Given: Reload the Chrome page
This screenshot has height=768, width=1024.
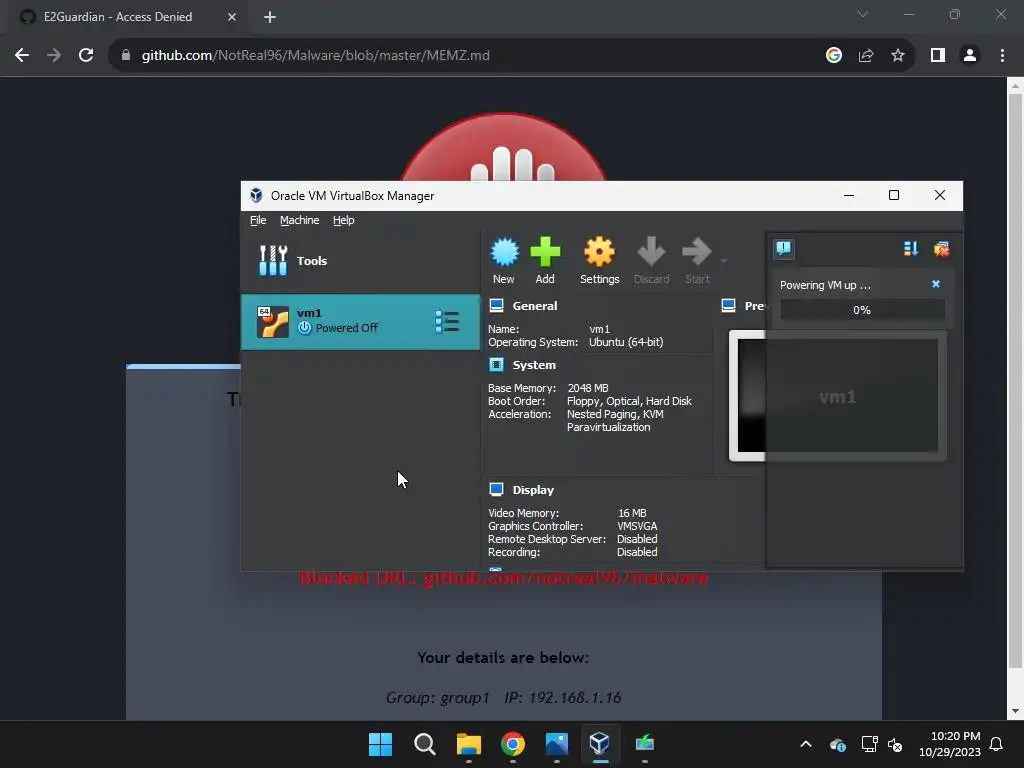Looking at the screenshot, I should 86,56.
